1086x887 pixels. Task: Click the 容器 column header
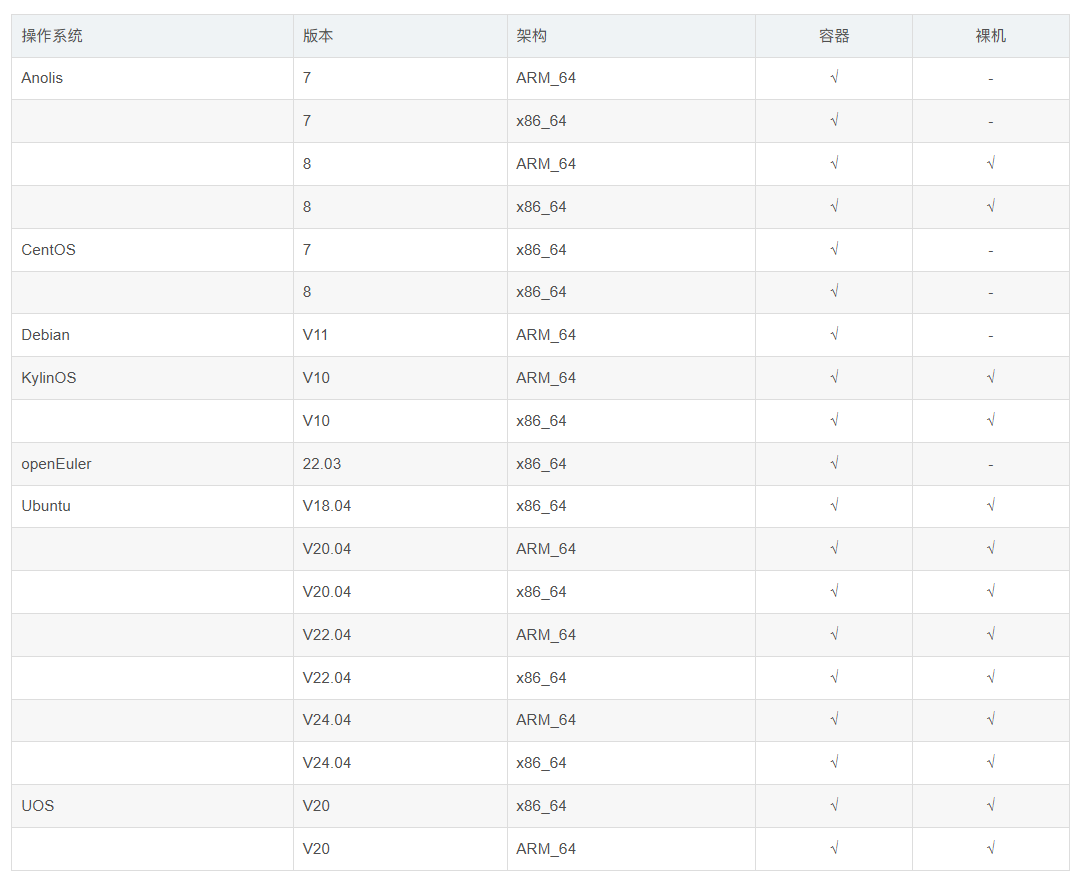(x=833, y=36)
